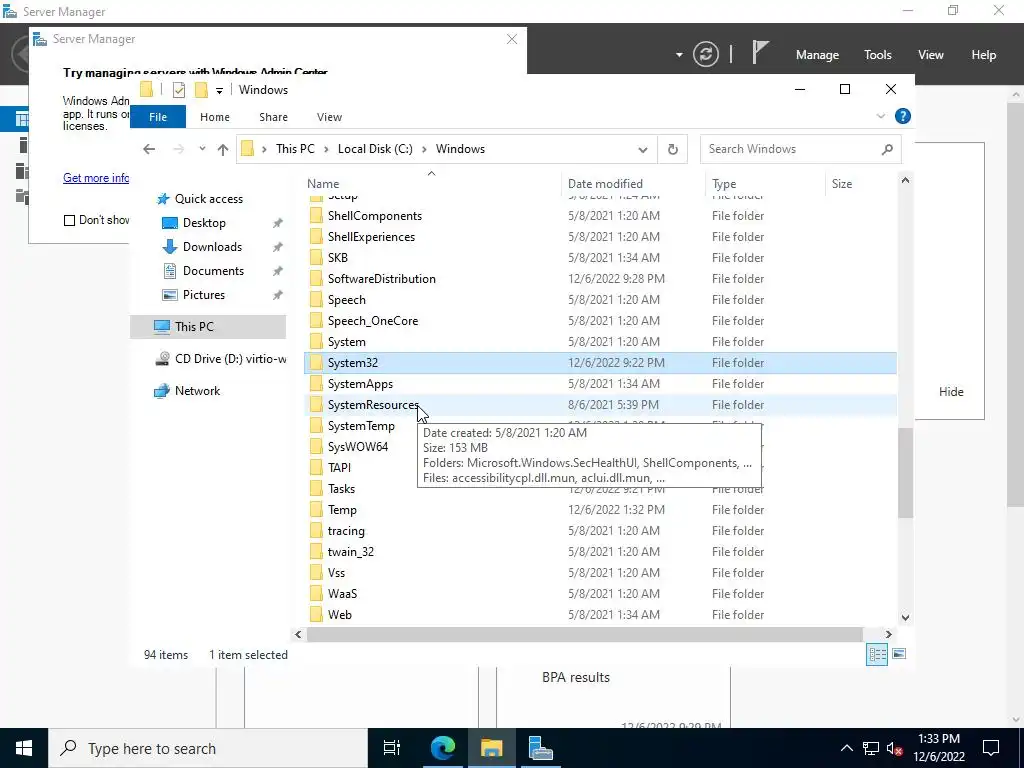Select the SoftwareDistribution folder
The image size is (1024, 768).
click(381, 279)
